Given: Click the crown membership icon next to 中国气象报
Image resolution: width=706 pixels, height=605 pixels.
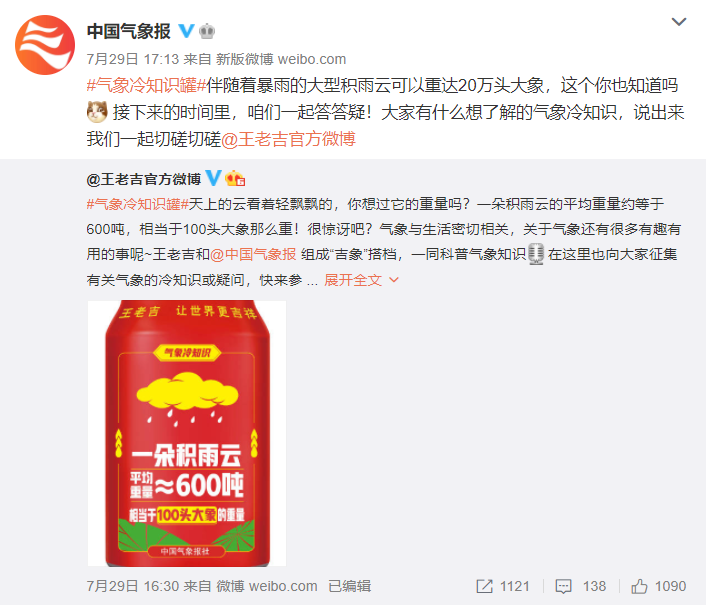Looking at the screenshot, I should 207,31.
